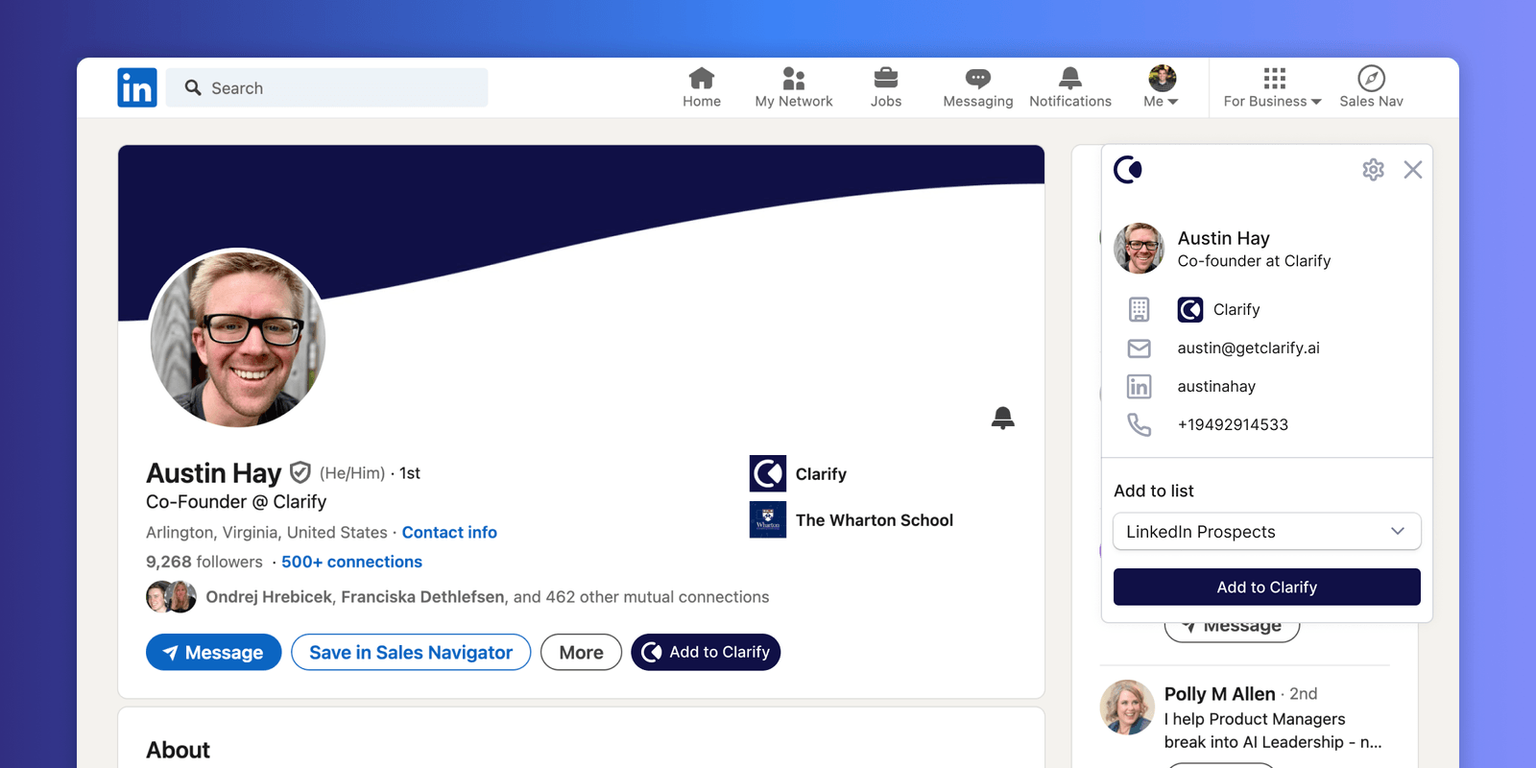1536x768 pixels.
Task: Click the phone icon
Action: click(1139, 424)
